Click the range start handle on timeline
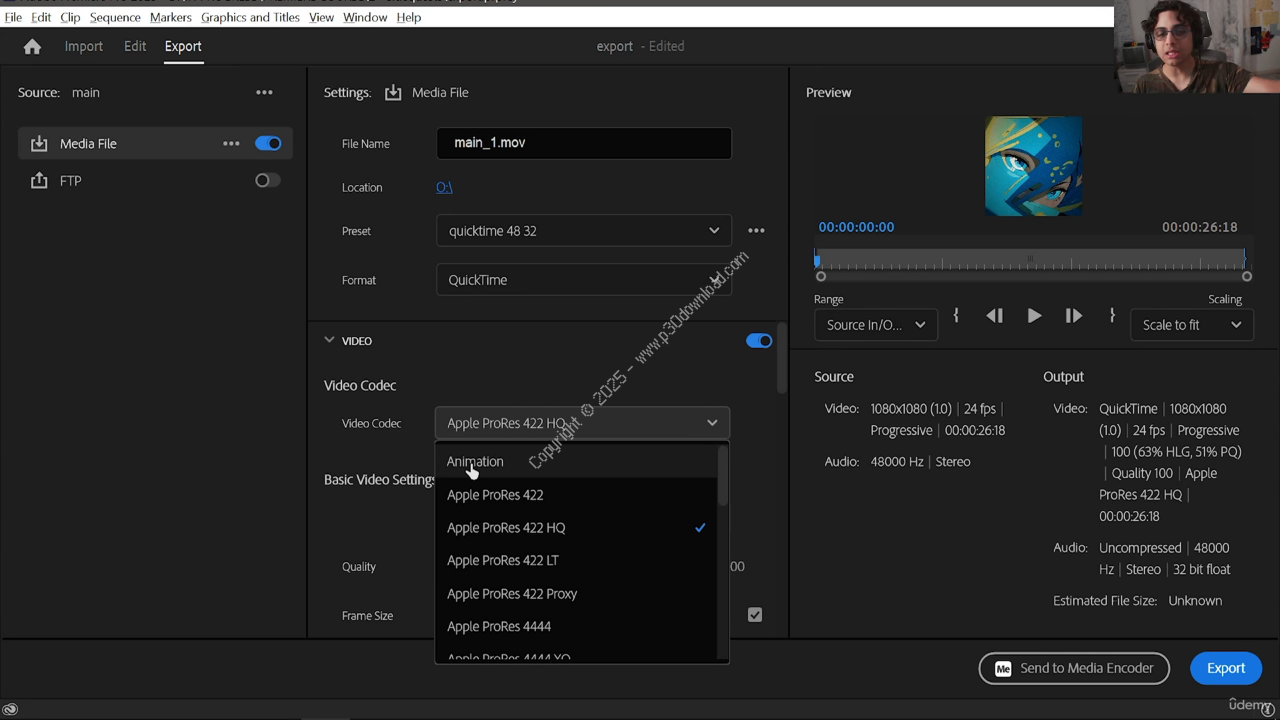Screen dimensions: 1280x720 pyautogui.click(x=821, y=276)
